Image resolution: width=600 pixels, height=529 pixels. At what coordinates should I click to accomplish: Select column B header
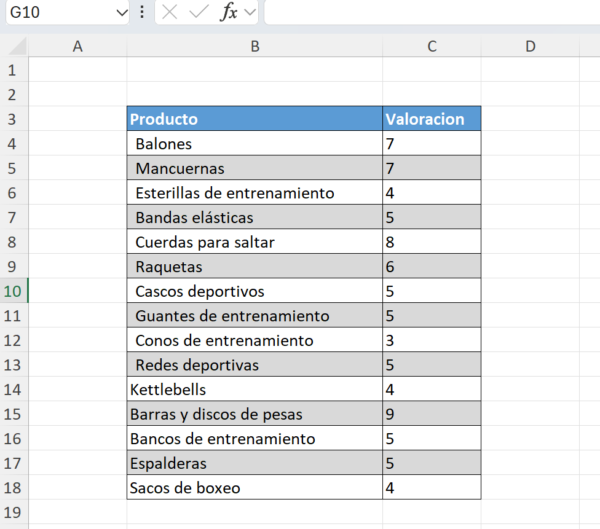coord(255,46)
